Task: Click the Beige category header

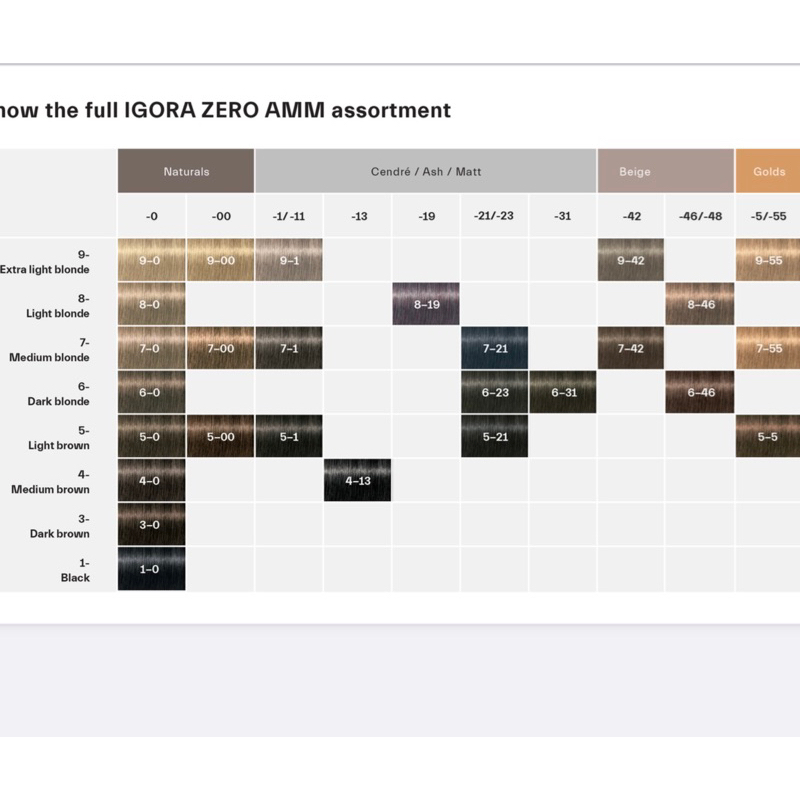Action: point(665,171)
